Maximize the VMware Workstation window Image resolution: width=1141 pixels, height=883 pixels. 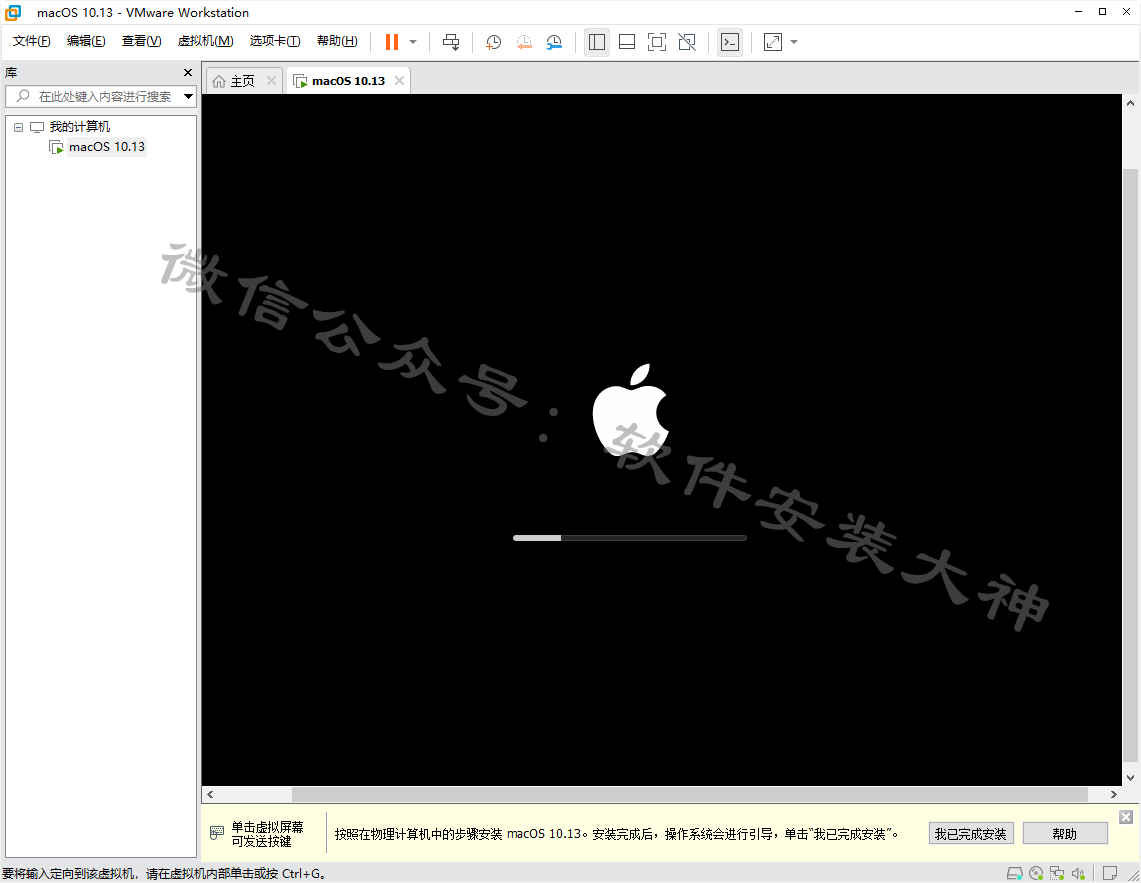(1102, 12)
